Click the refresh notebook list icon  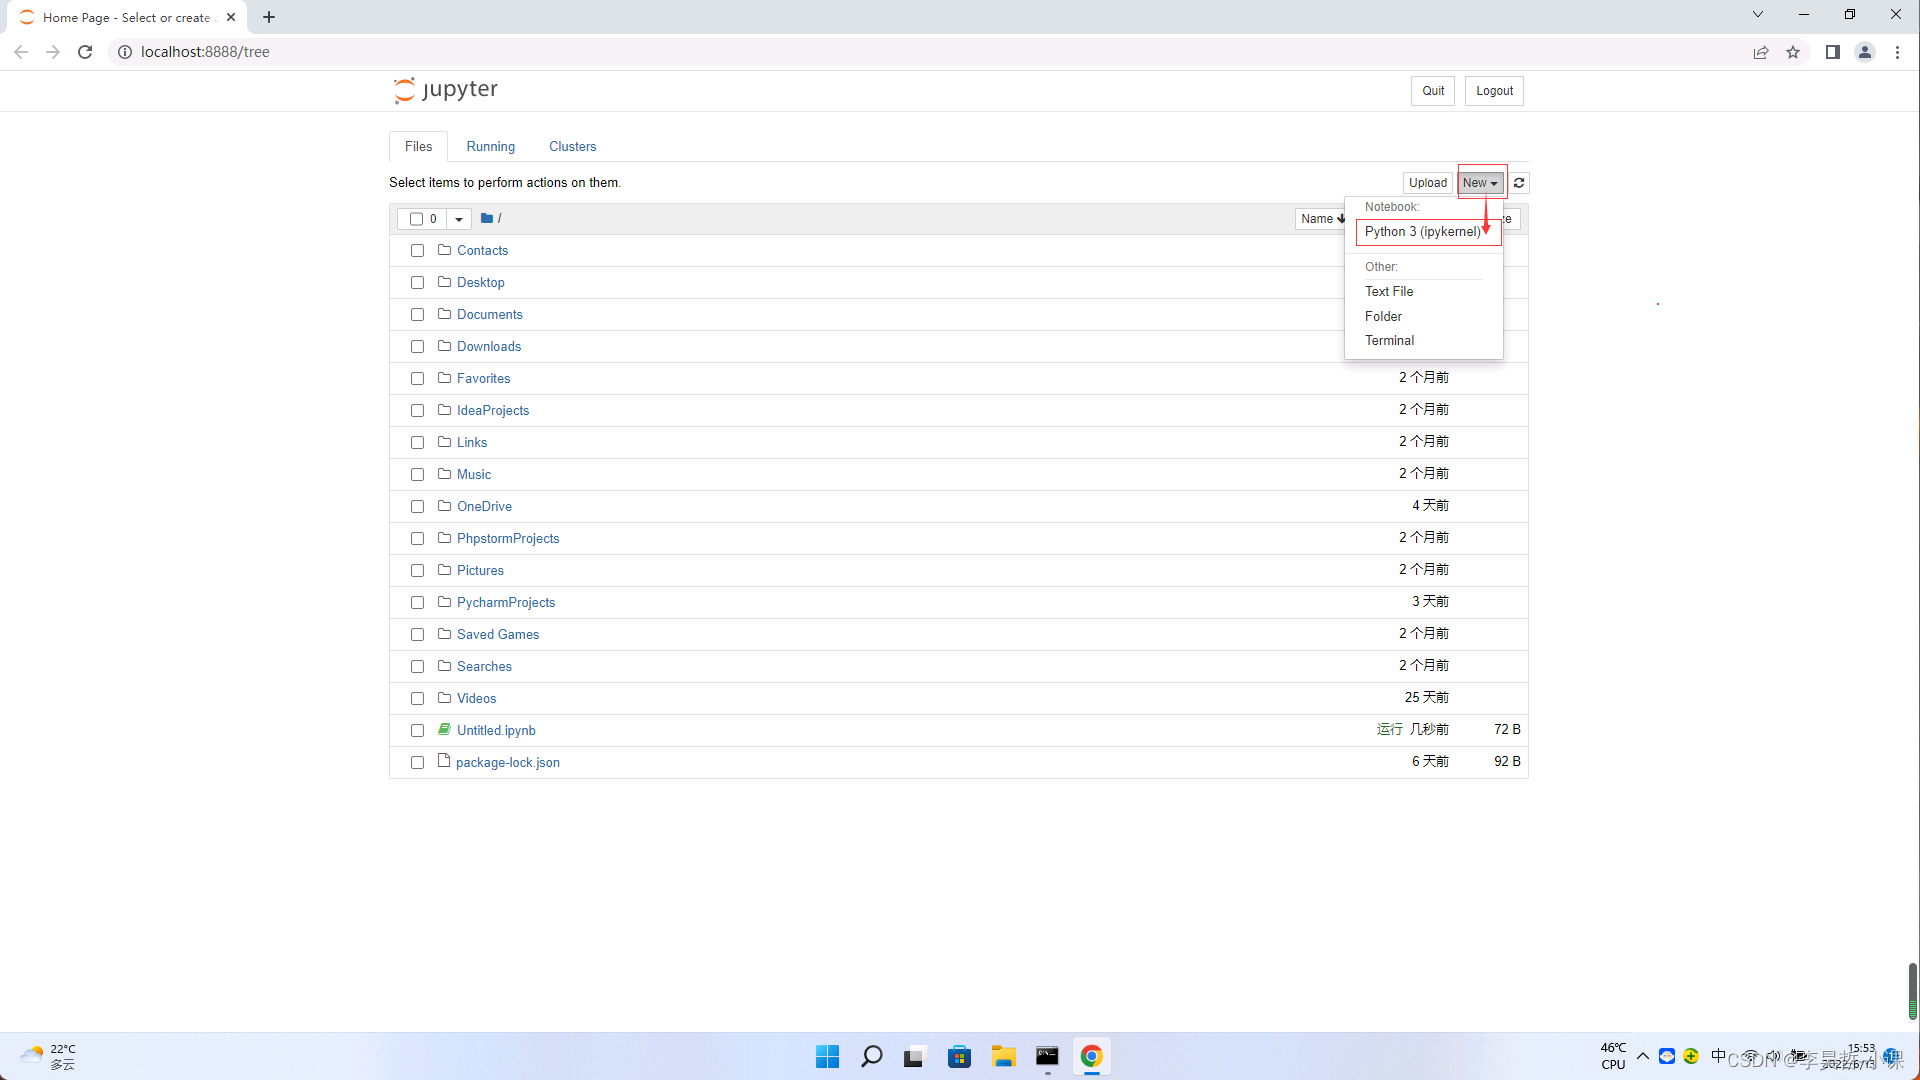1519,183
